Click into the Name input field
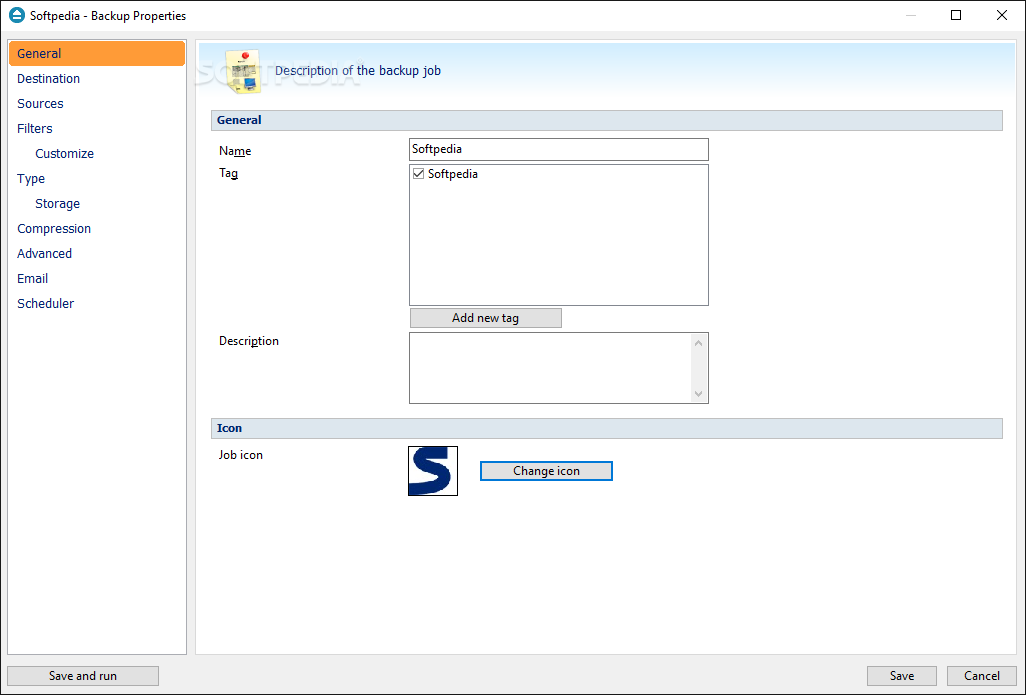 tap(559, 149)
